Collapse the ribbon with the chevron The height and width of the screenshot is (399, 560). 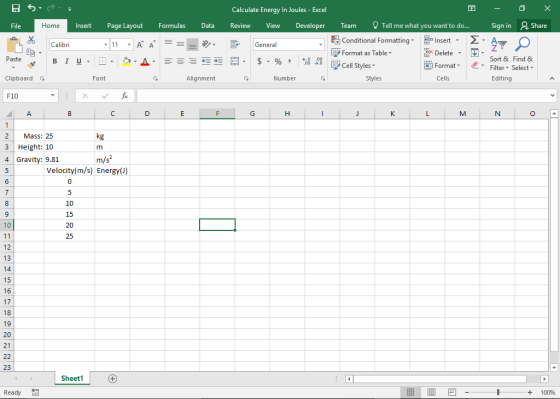point(552,78)
